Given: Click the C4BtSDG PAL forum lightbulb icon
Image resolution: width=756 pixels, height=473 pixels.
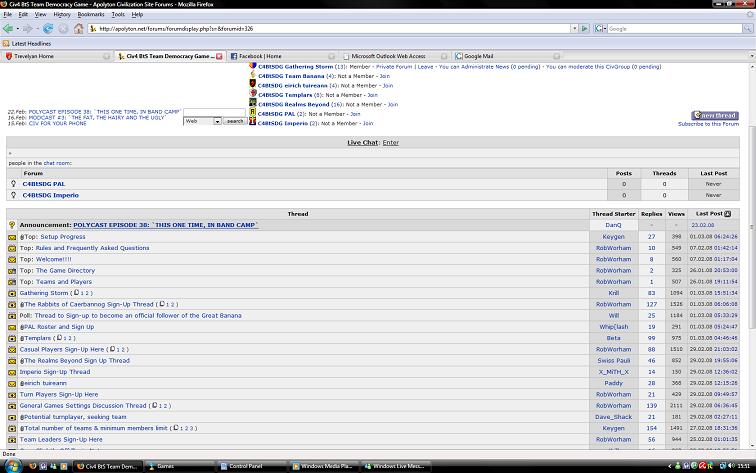Looking at the screenshot, I should pyautogui.click(x=12, y=184).
